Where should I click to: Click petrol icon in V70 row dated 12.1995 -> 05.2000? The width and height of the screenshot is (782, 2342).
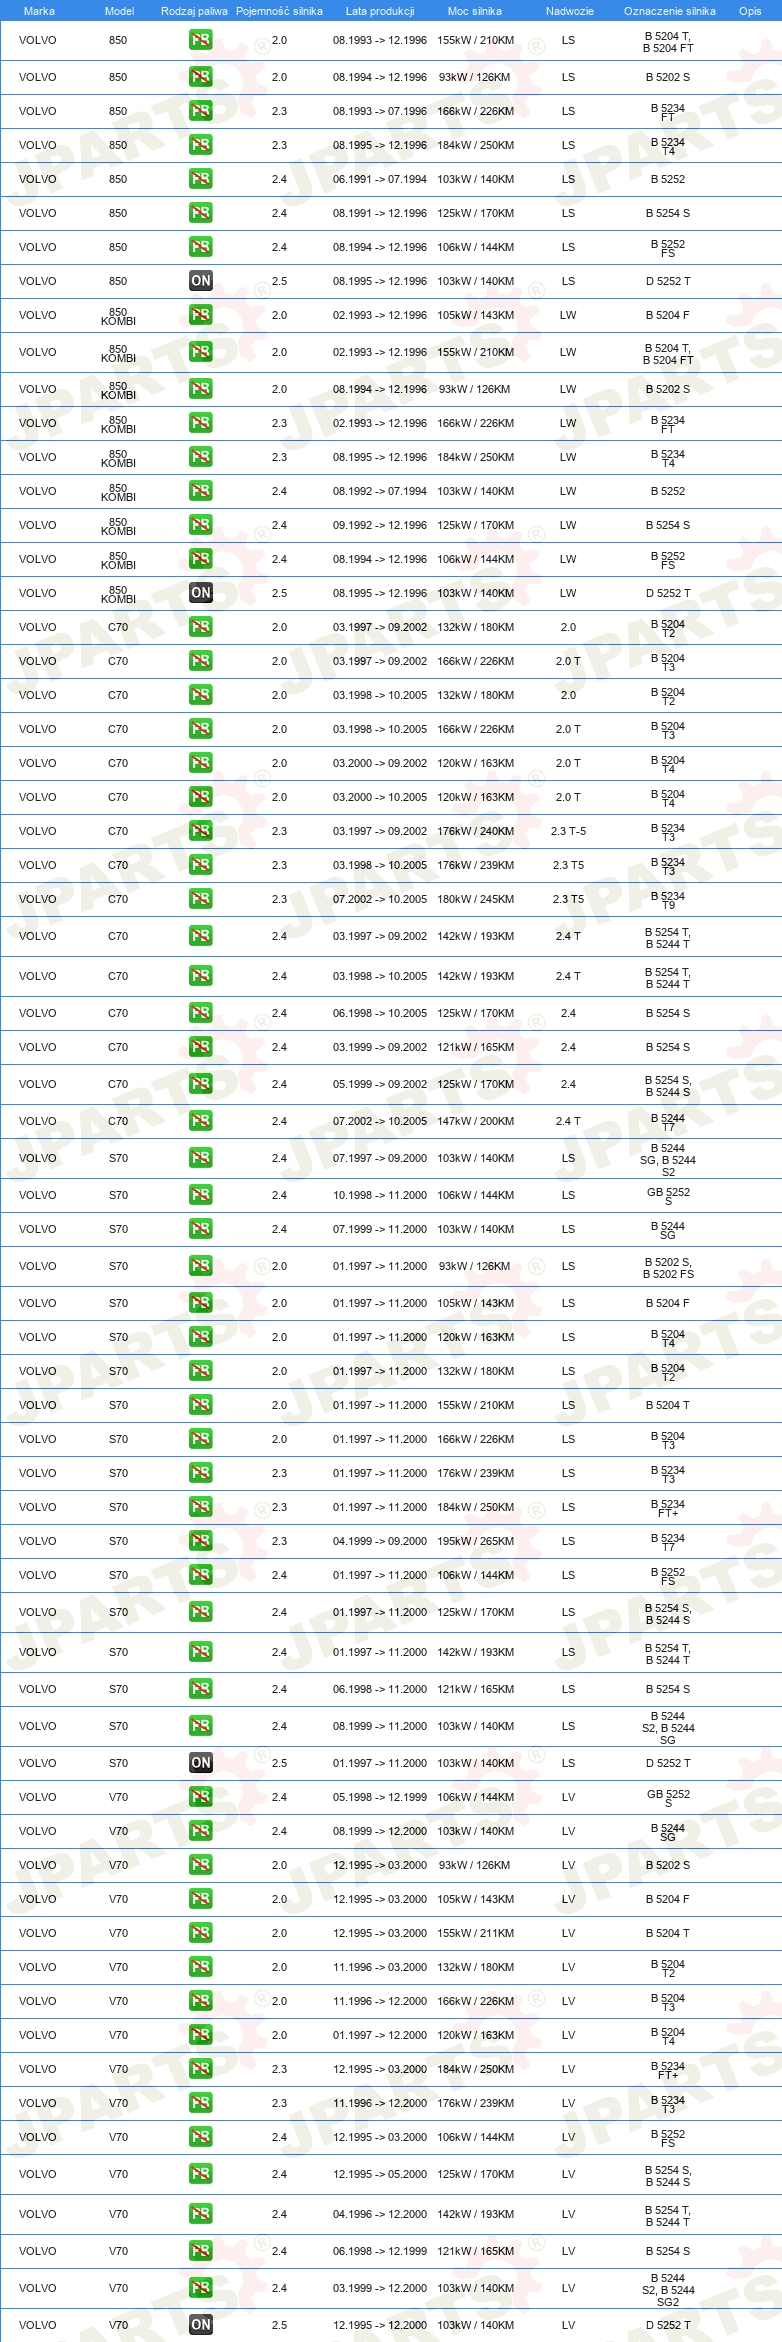pos(201,2174)
